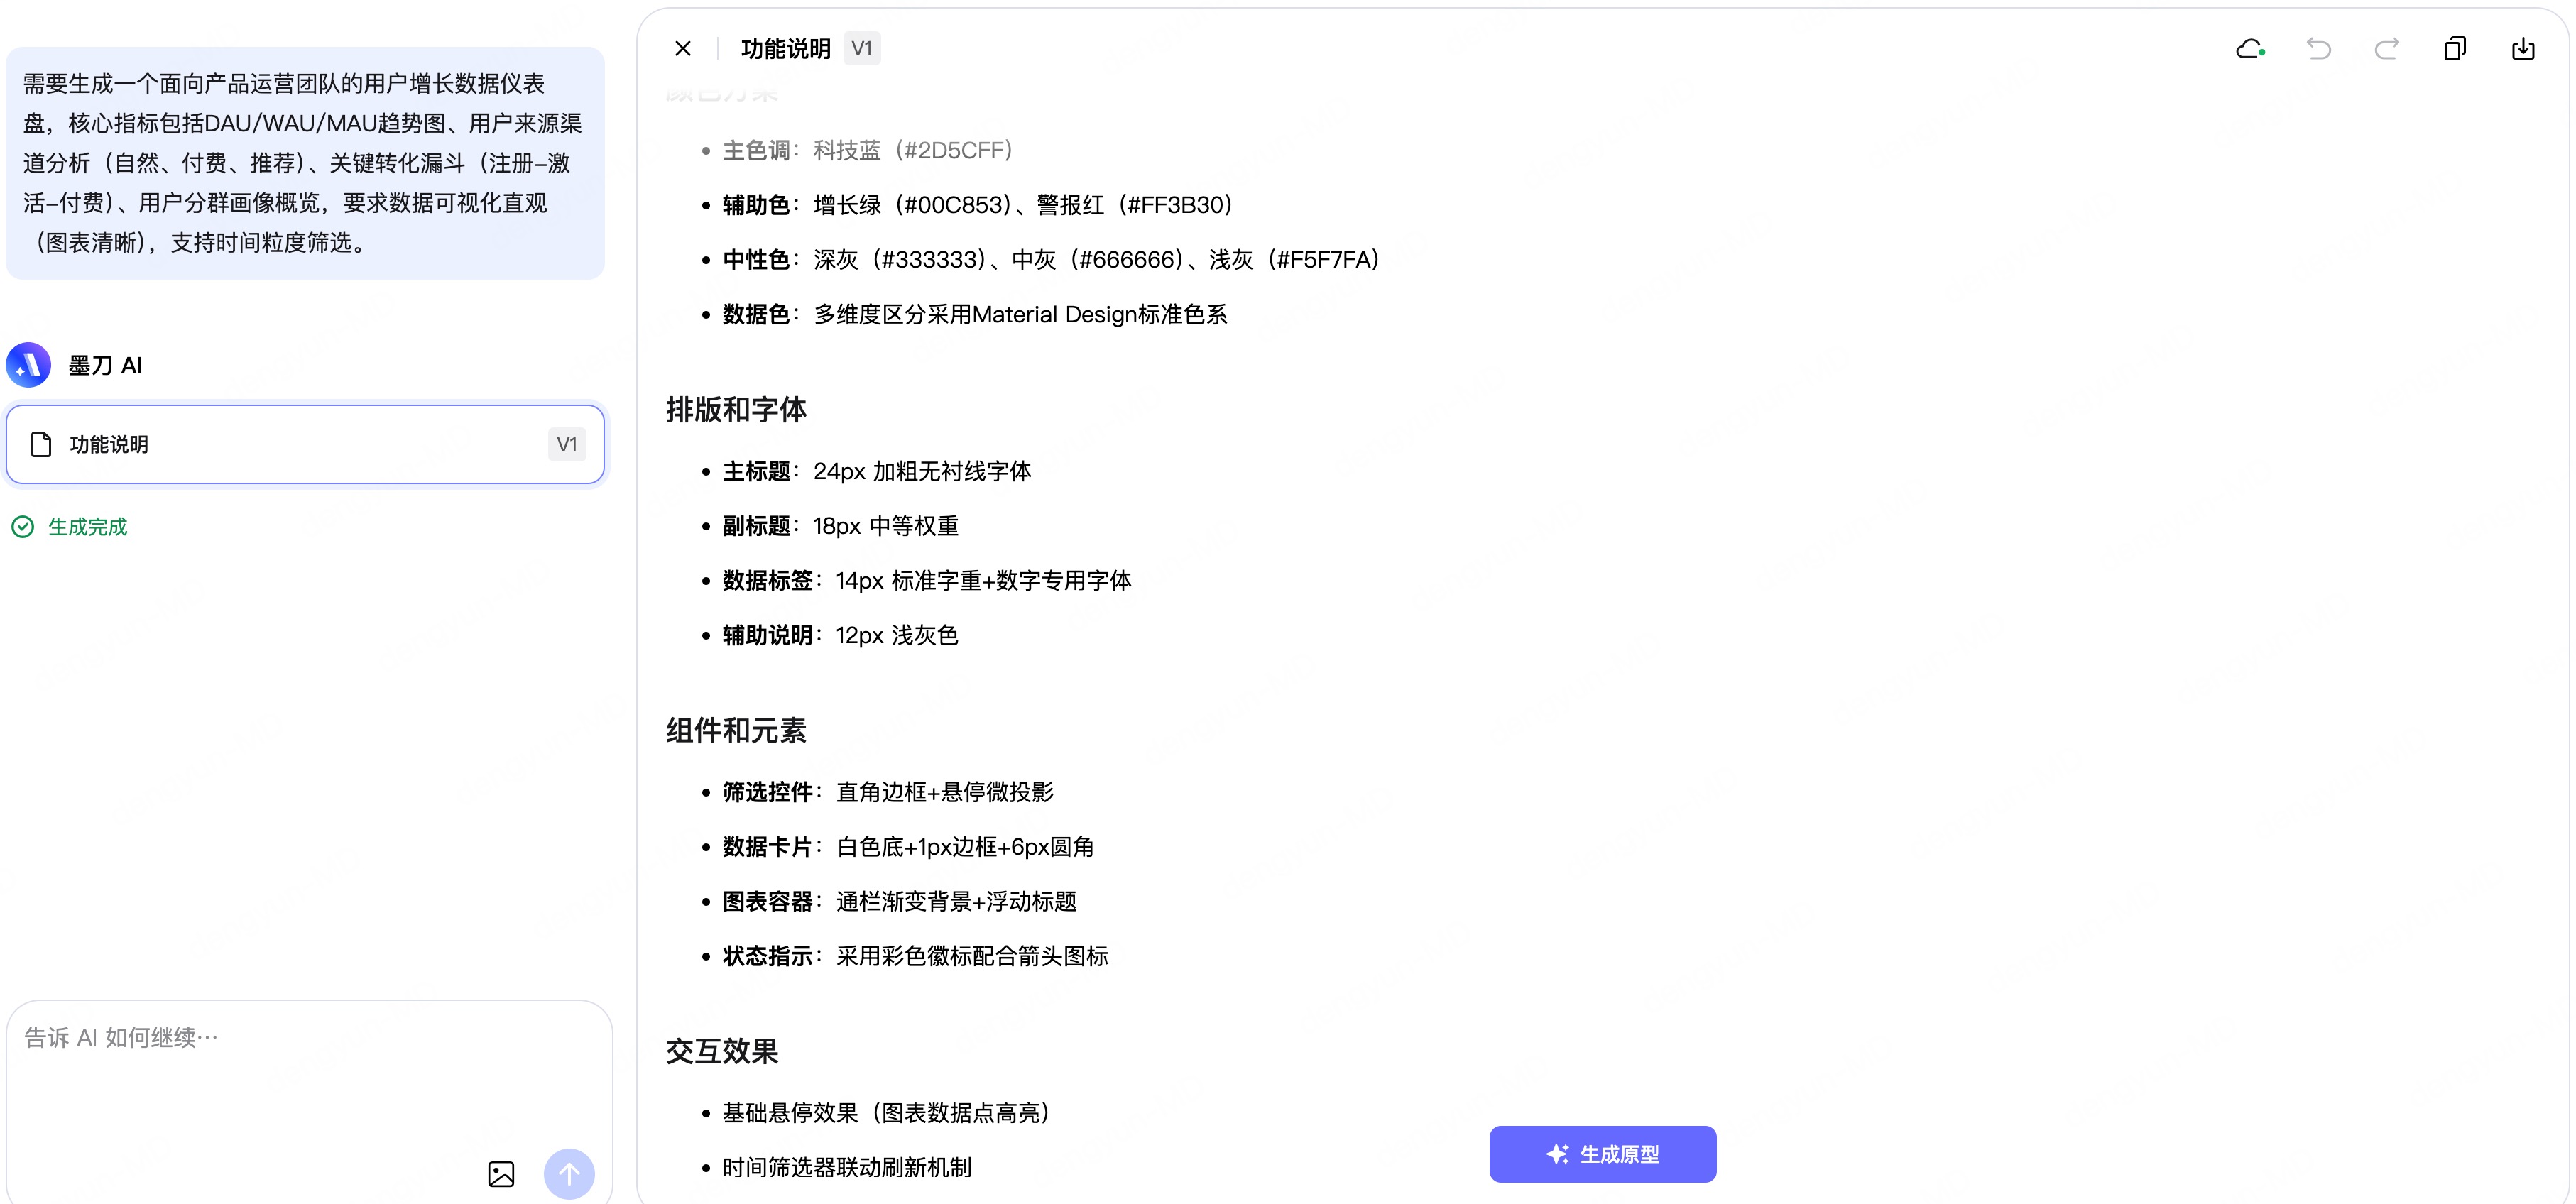2576x1204 pixels.
Task: Send the message with arrow button
Action: coord(569,1174)
